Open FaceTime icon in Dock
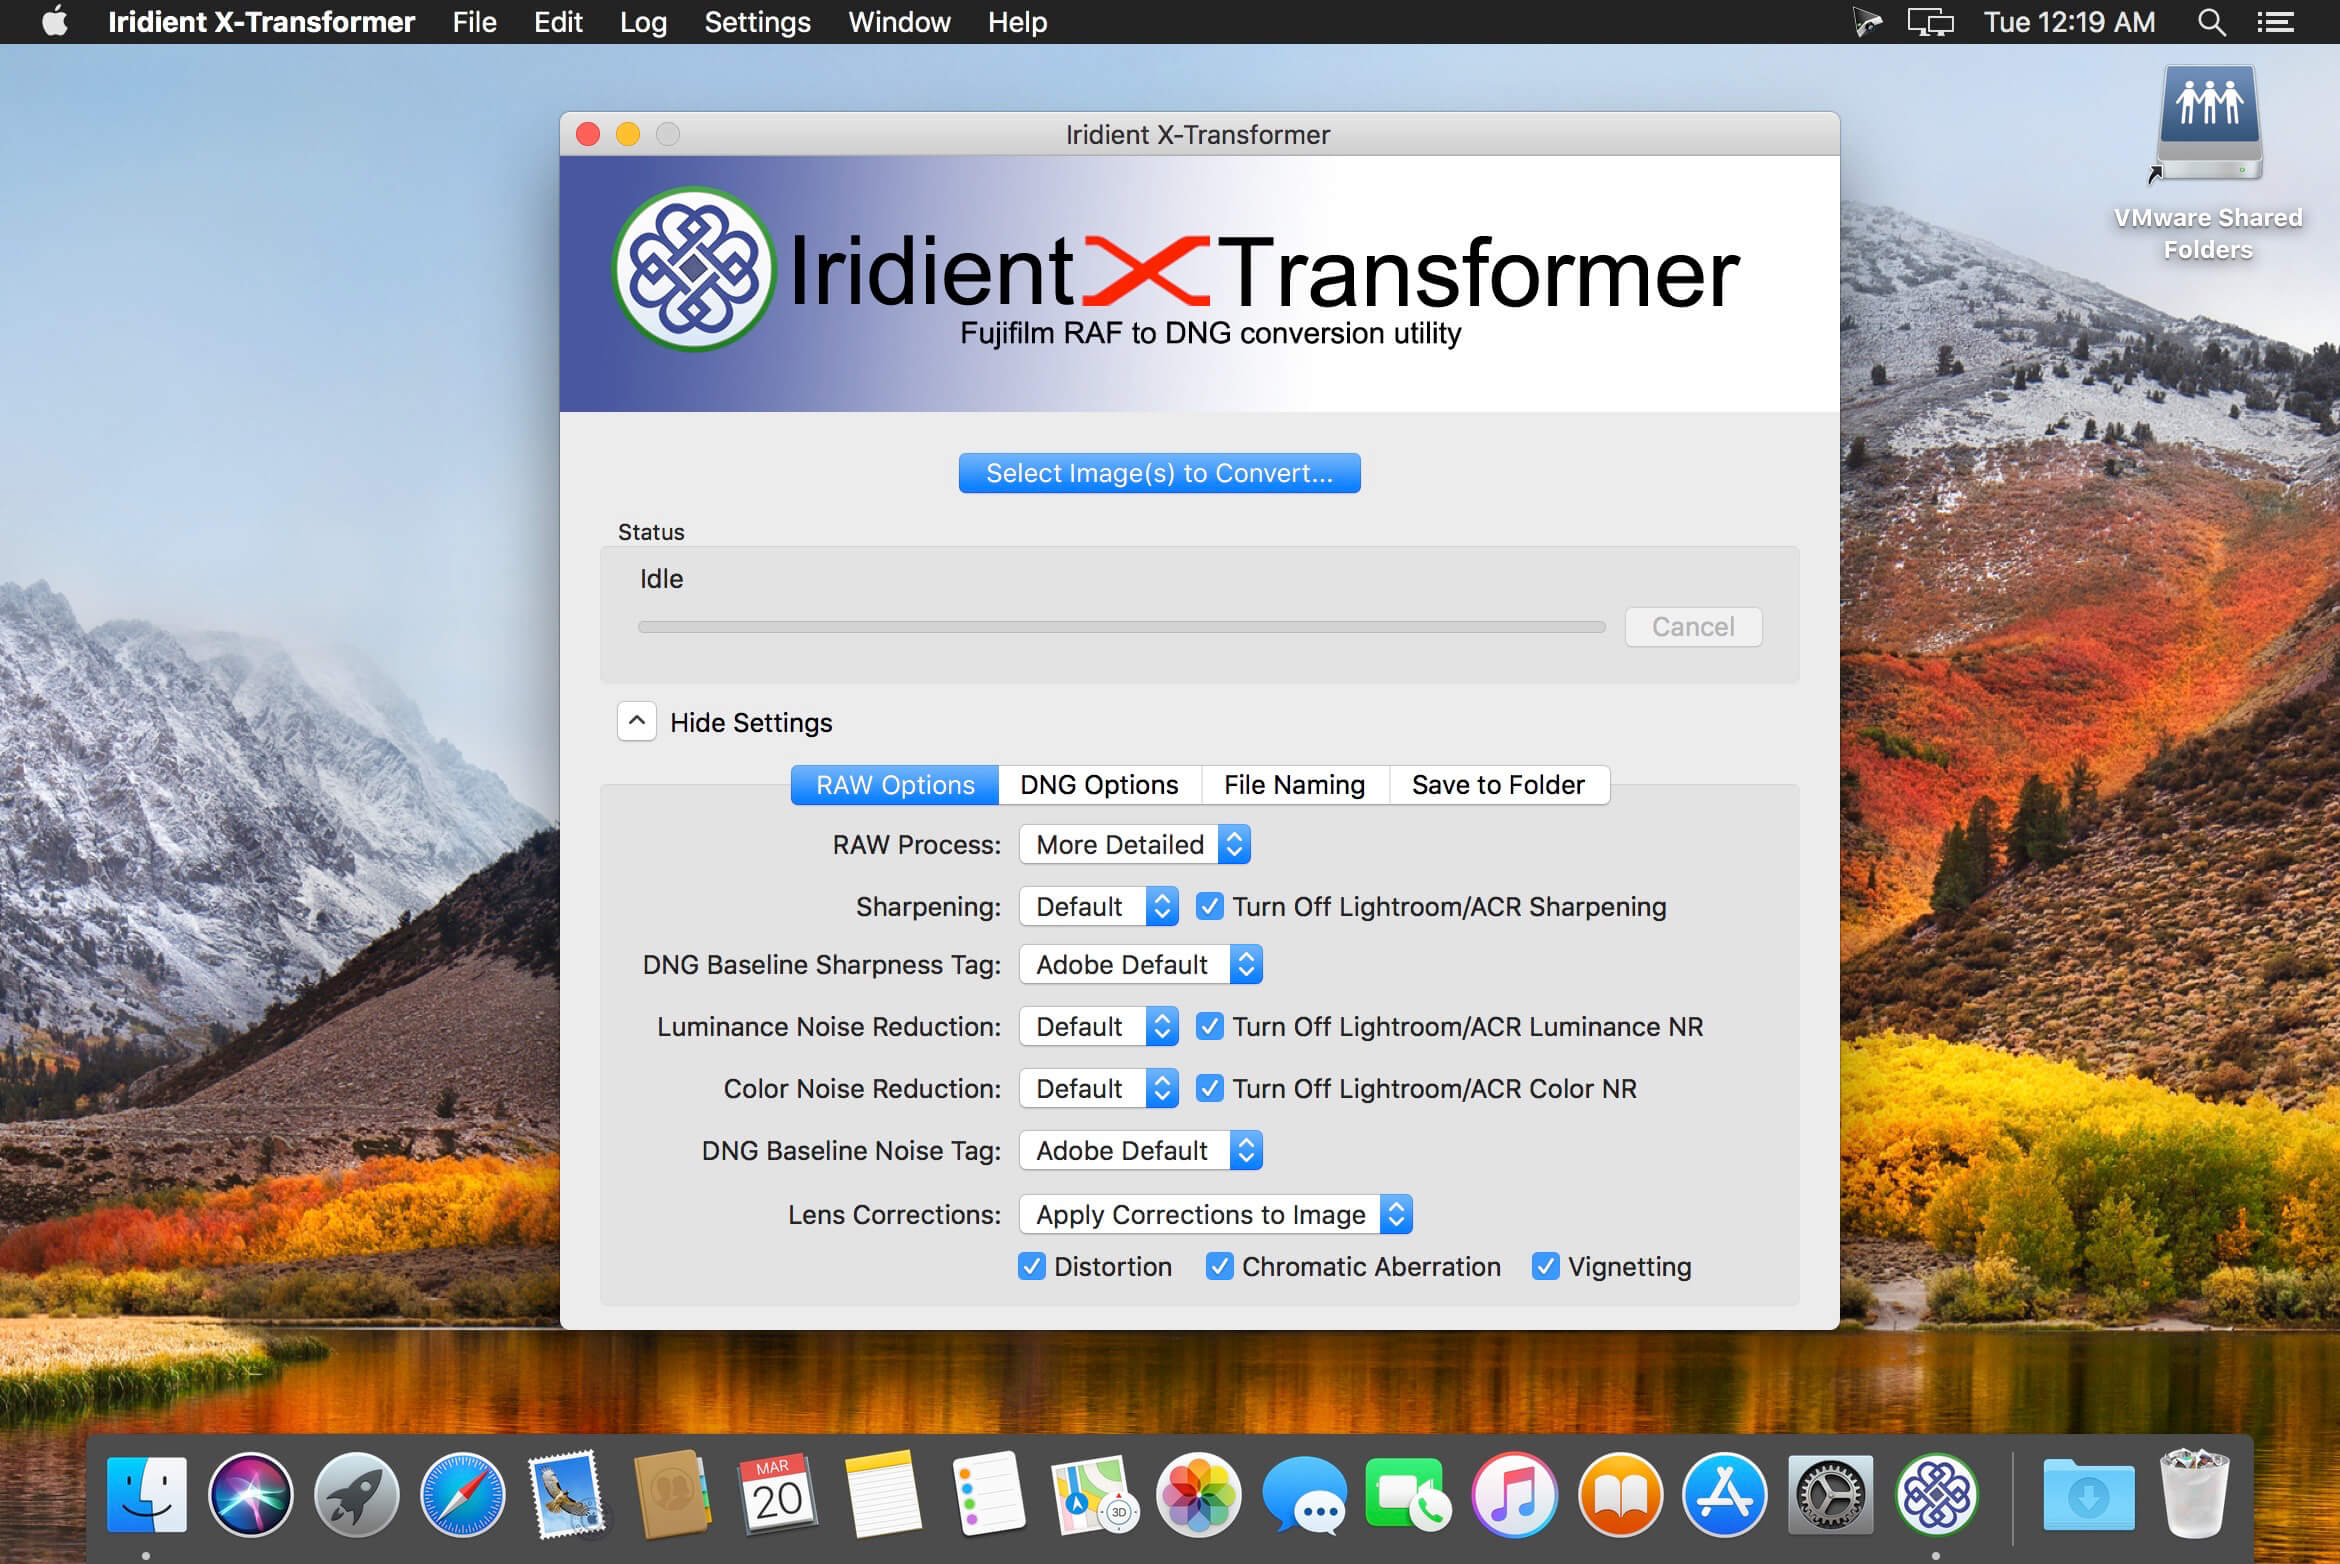The height and width of the screenshot is (1564, 2340). coord(1409,1495)
